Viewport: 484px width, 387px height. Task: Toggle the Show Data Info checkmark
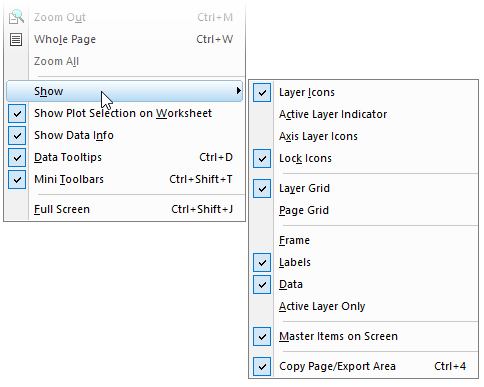click(x=17, y=135)
